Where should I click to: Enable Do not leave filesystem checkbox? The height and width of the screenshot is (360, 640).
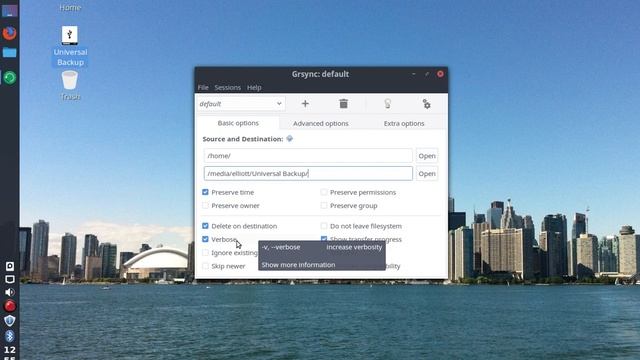(x=324, y=226)
